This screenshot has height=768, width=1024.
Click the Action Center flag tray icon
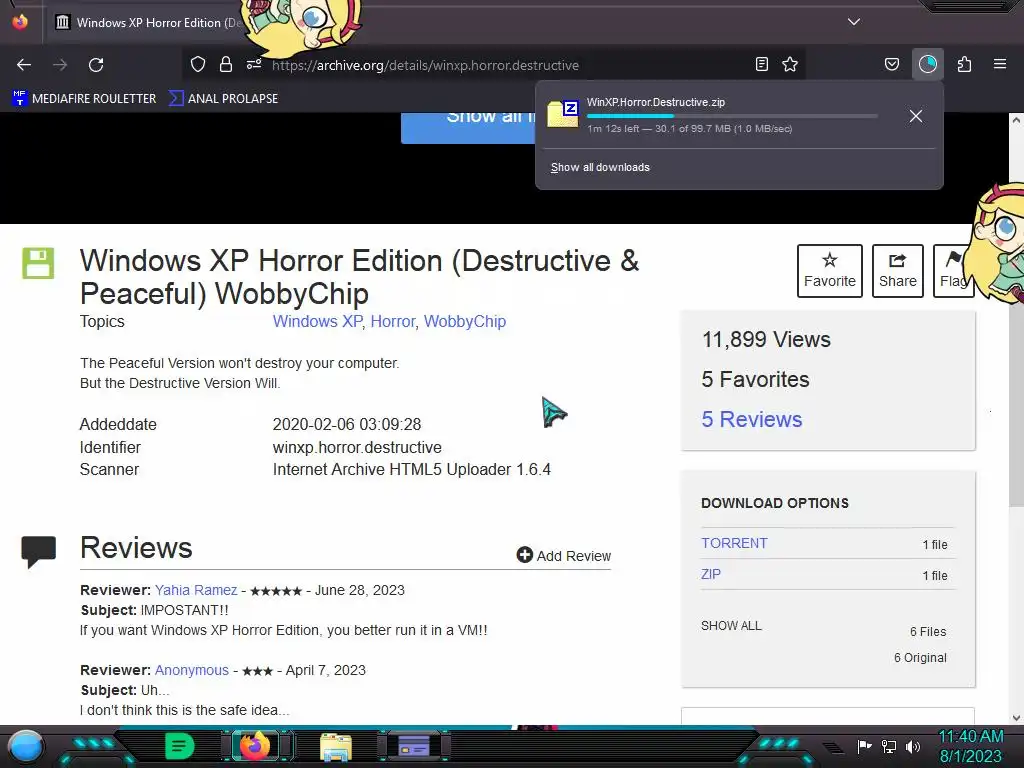coord(864,746)
